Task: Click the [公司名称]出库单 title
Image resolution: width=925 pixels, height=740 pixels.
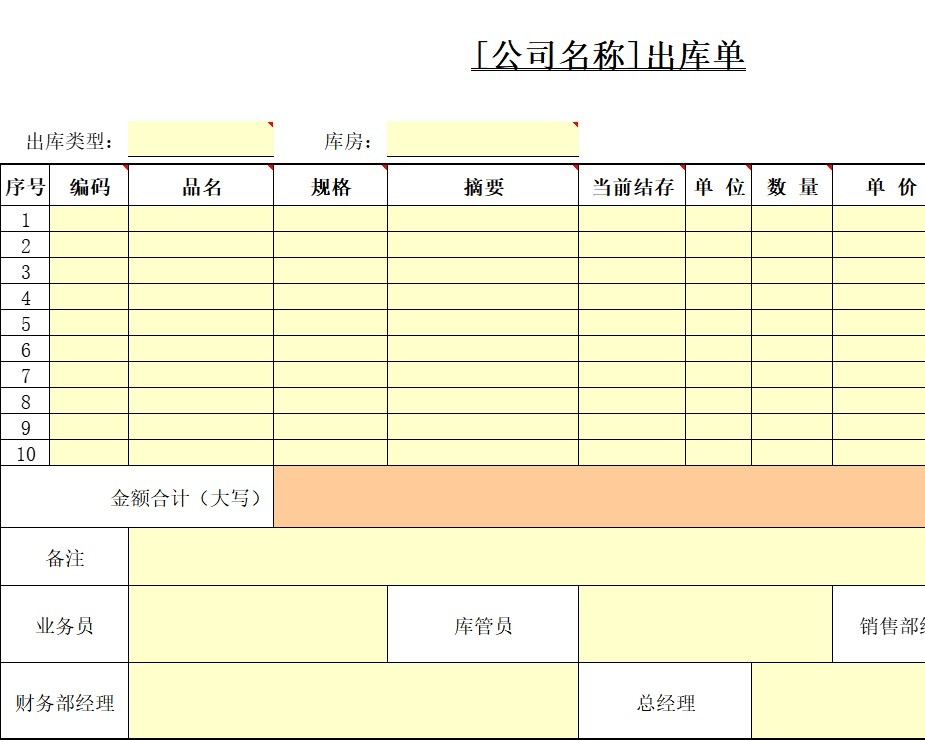Action: point(608,57)
